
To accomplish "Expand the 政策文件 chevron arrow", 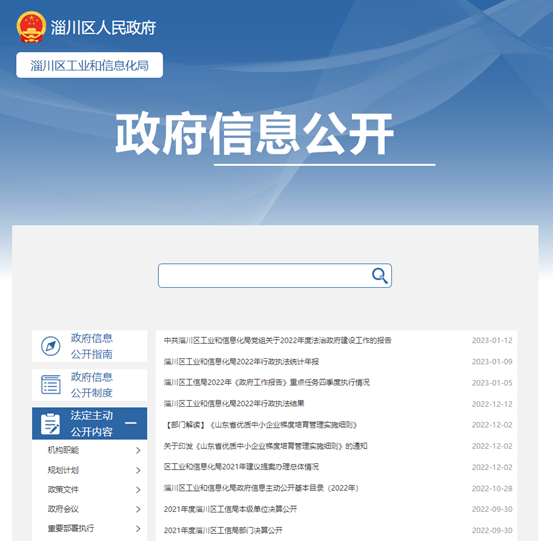I will (138, 490).
